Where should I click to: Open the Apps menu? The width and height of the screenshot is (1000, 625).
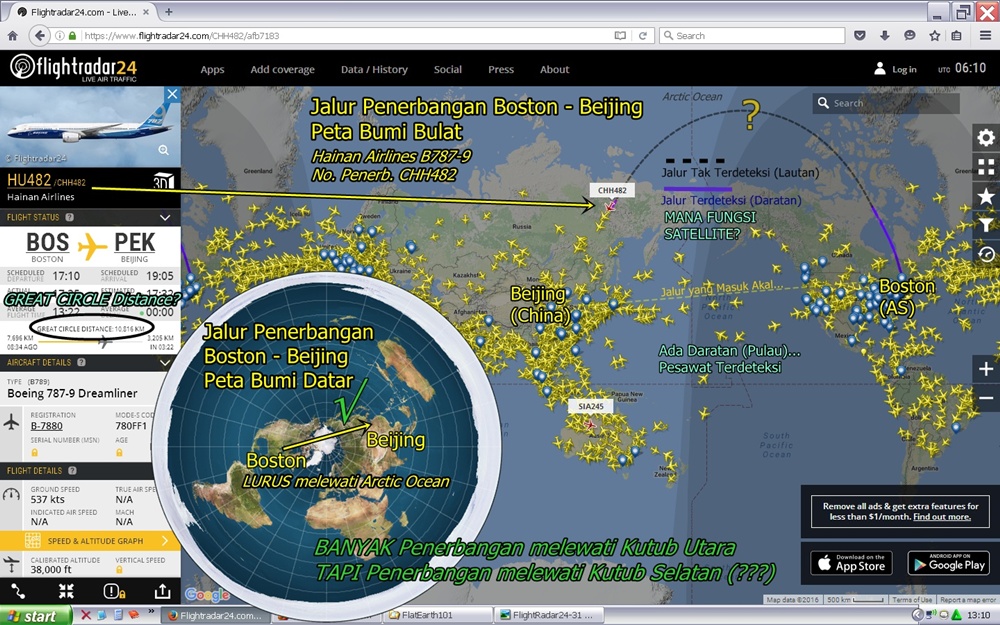(212, 70)
